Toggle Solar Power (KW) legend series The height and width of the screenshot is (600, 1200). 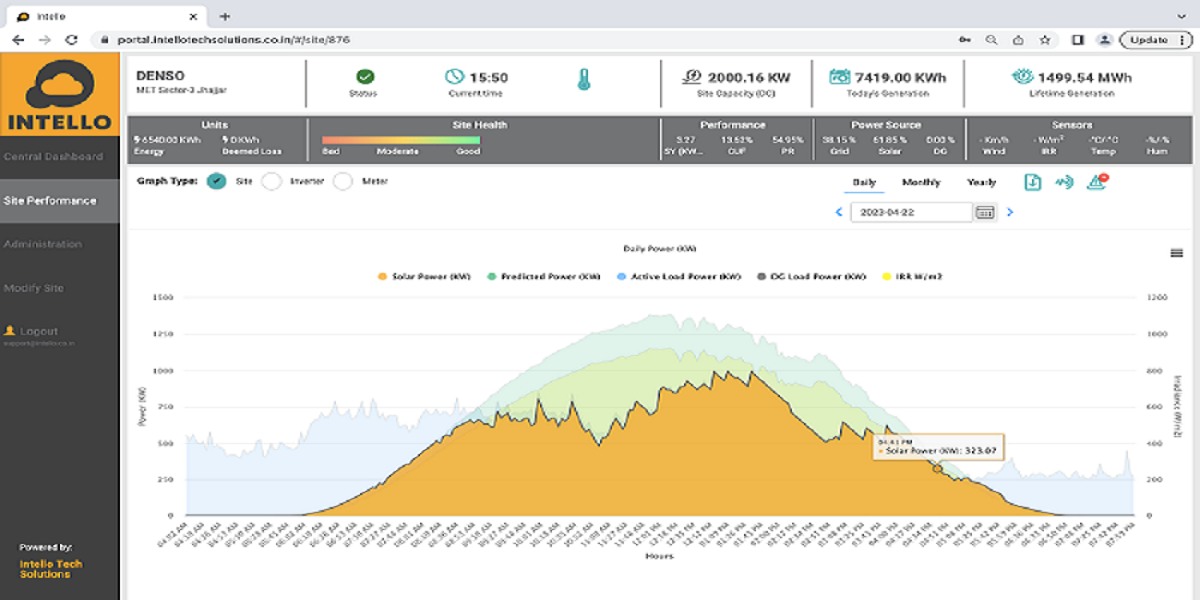click(x=424, y=275)
